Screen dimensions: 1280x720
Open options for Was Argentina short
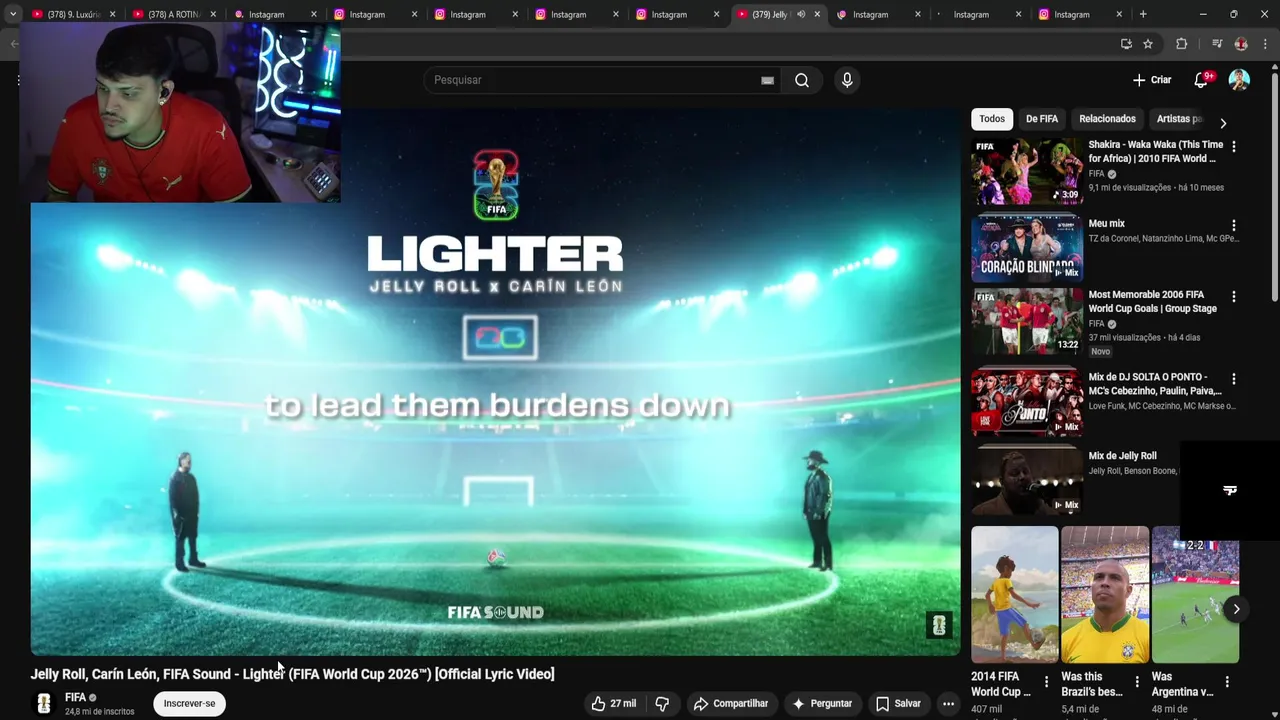tap(1227, 682)
